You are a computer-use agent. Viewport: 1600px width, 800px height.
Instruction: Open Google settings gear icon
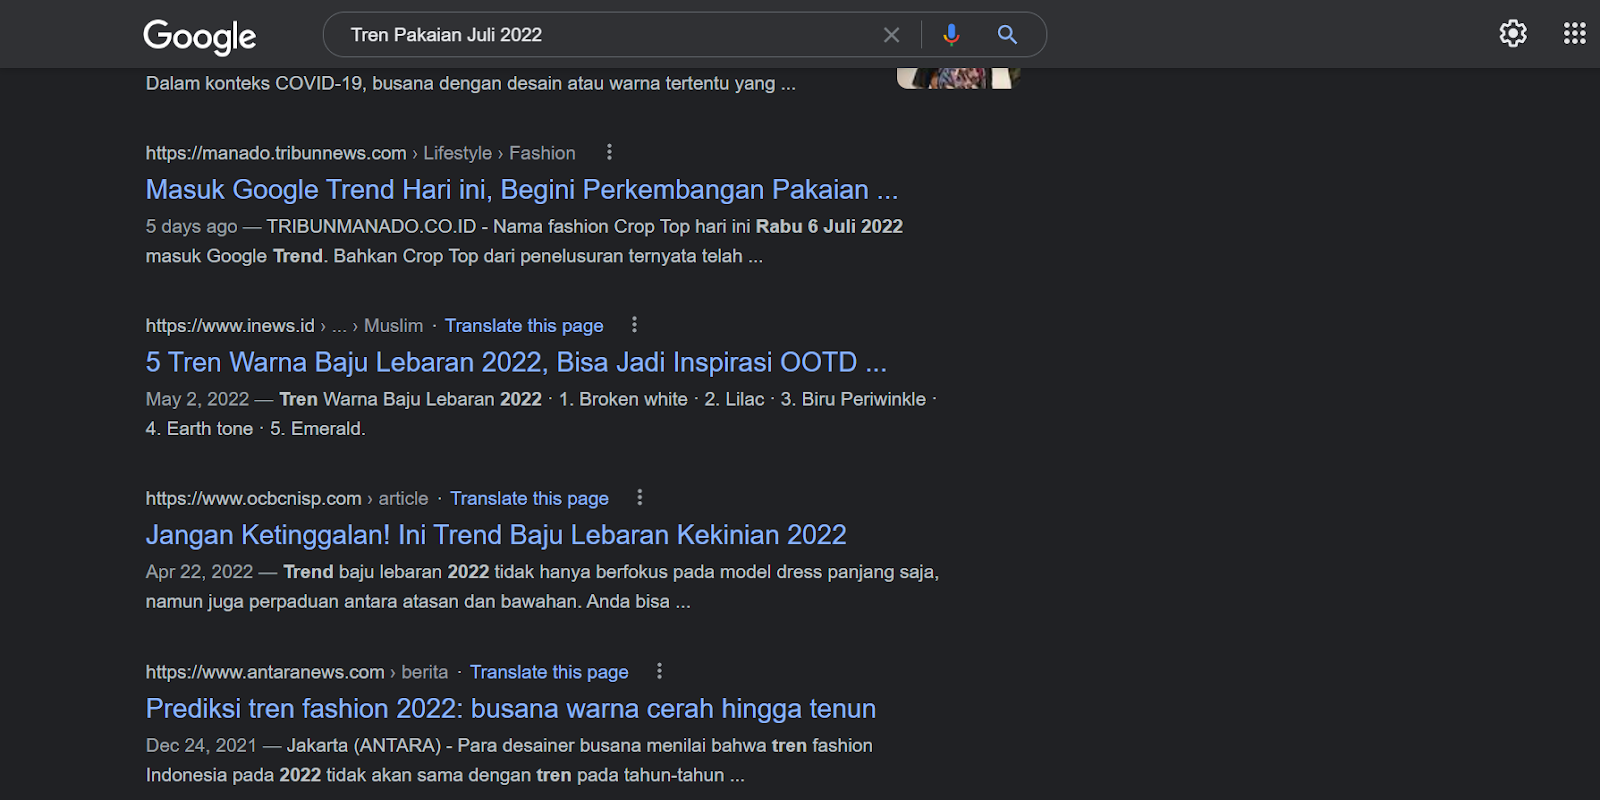click(1513, 33)
